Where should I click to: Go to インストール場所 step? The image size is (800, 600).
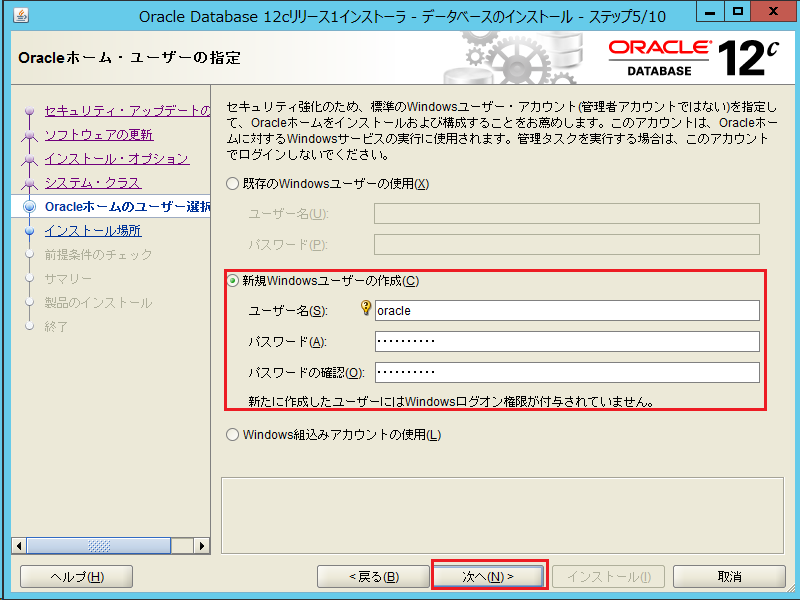pyautogui.click(x=93, y=231)
